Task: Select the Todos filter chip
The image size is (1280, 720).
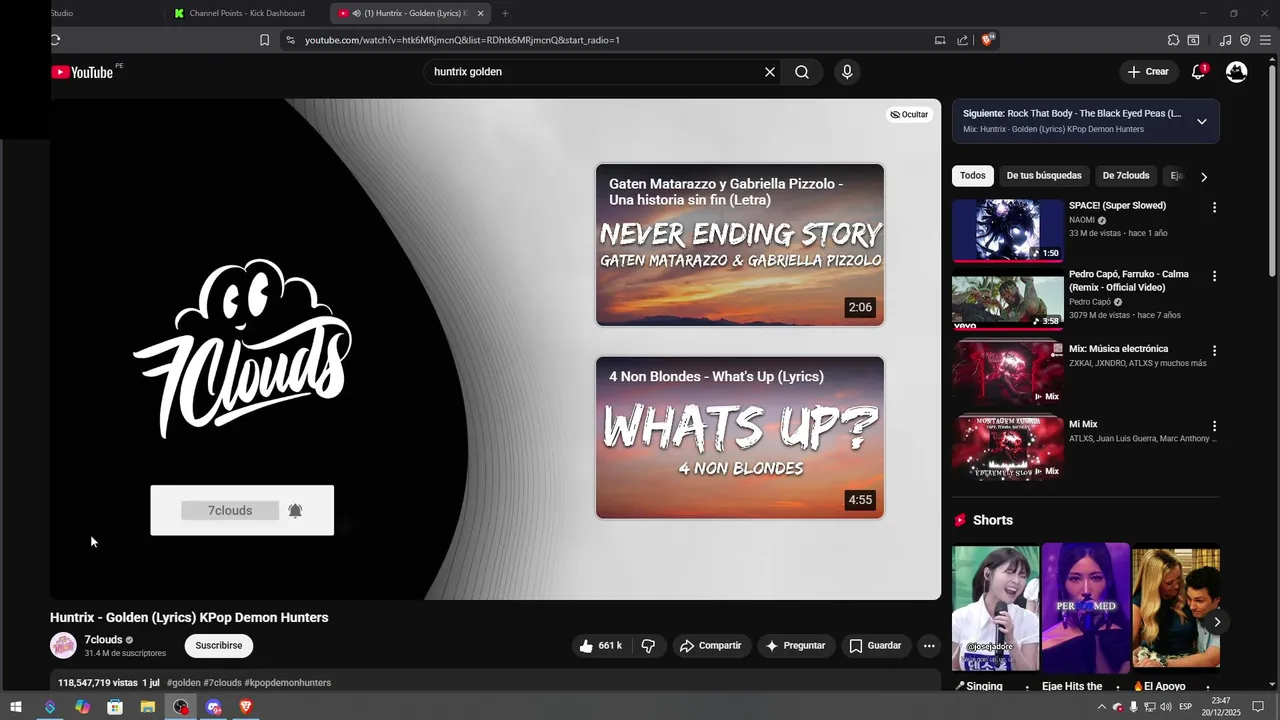Action: click(x=973, y=176)
